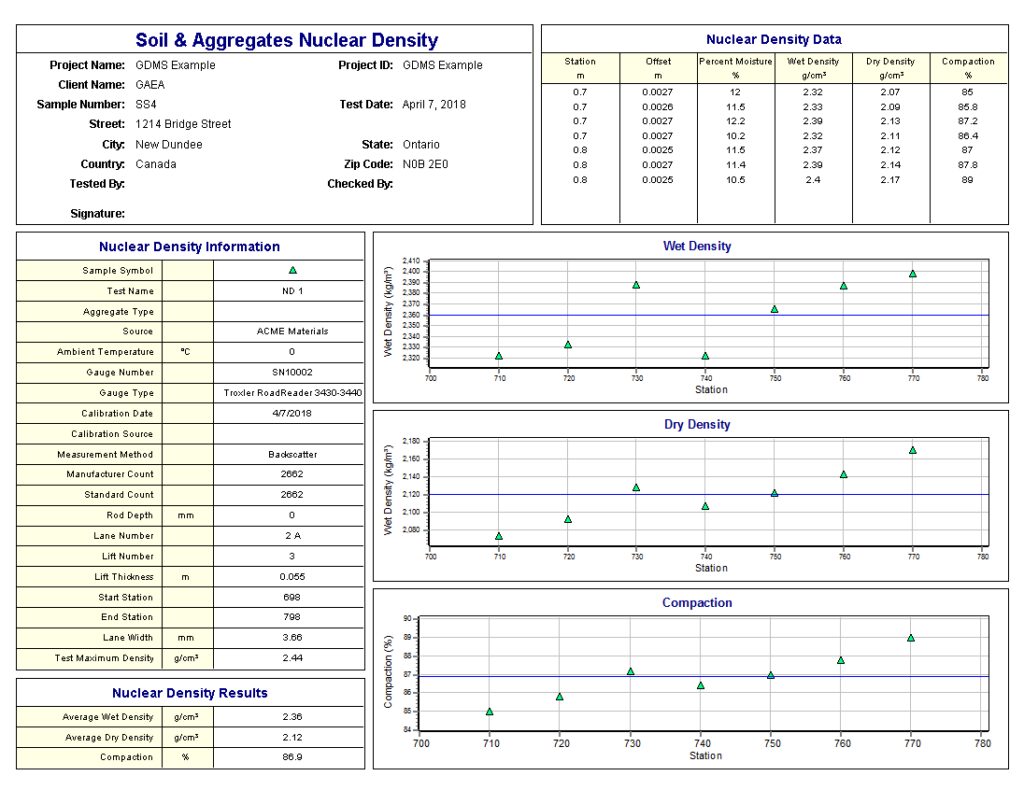Click the Nuclear Density Results header
The image size is (1024, 790).
click(190, 692)
